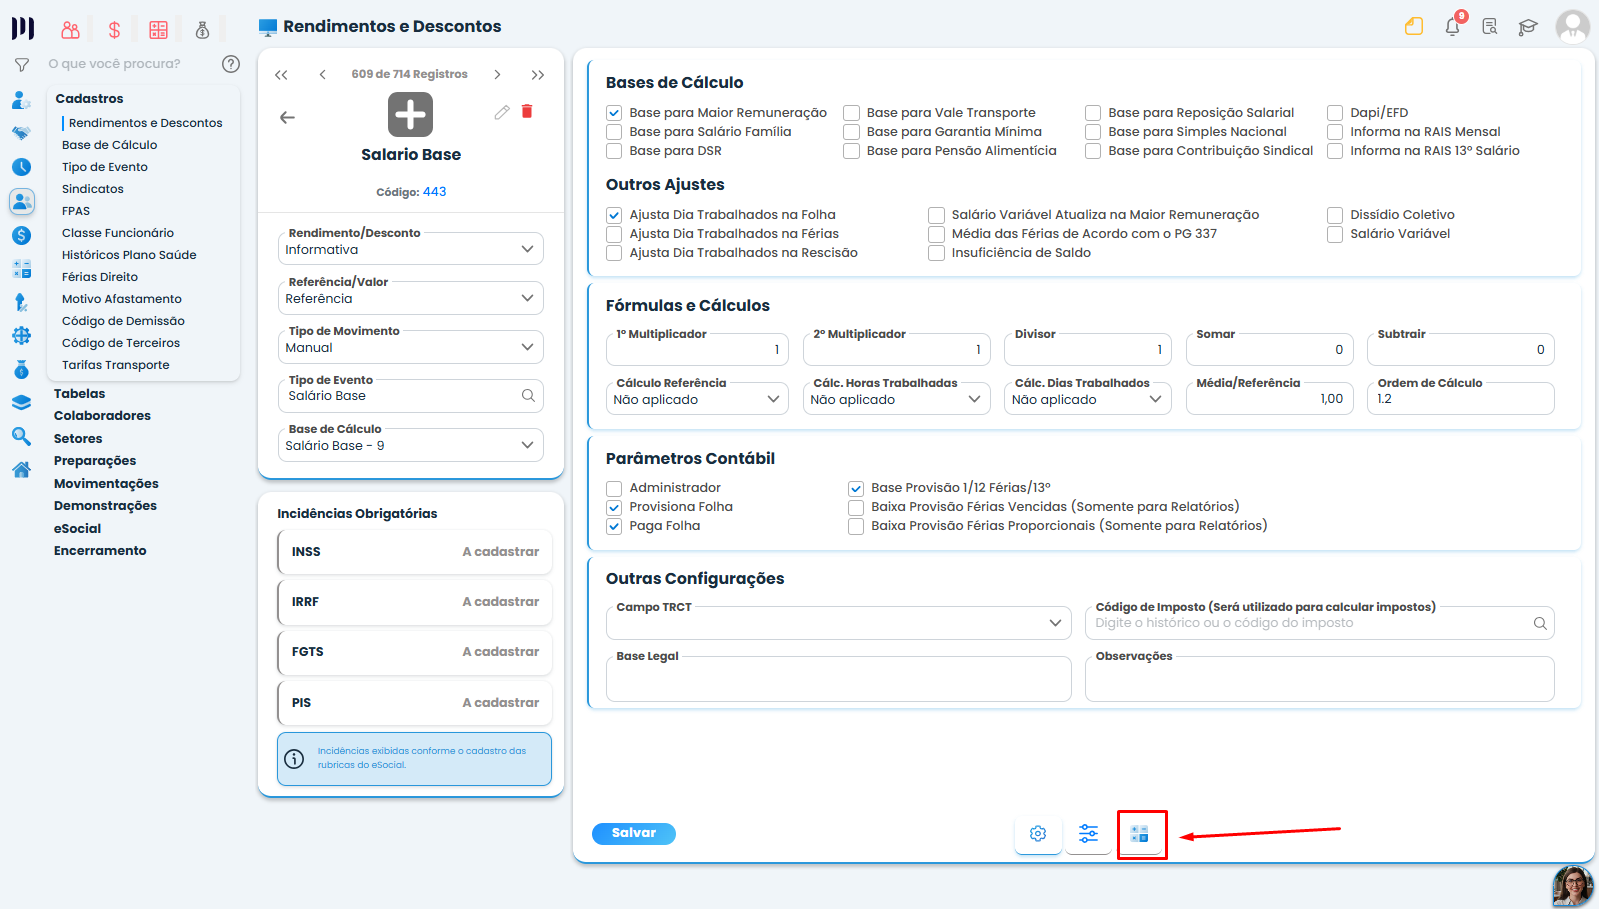Enable Base para Vale Transporte checkbox
This screenshot has width=1599, height=909.
pos(852,113)
